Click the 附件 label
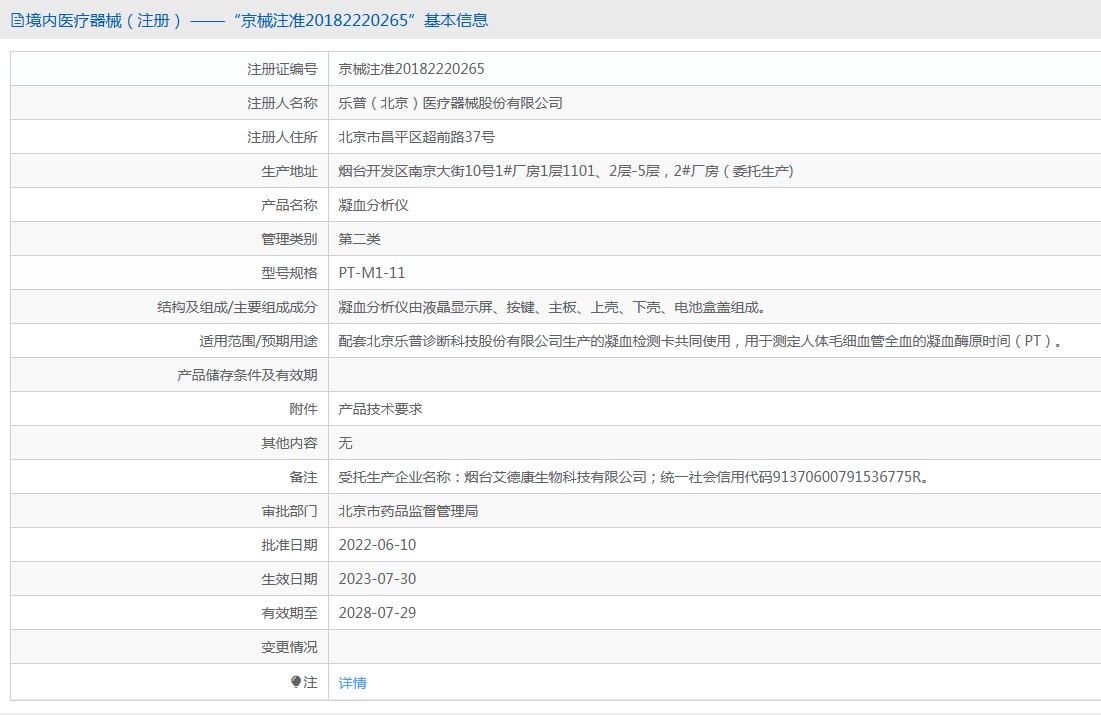Image resolution: width=1101 pixels, height=715 pixels. pos(303,409)
